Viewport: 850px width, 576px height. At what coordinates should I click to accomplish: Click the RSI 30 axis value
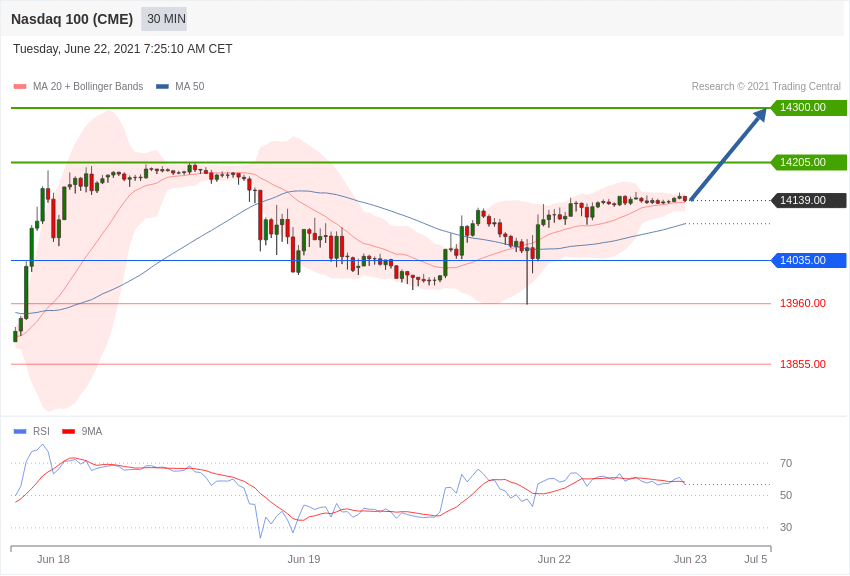tap(786, 527)
